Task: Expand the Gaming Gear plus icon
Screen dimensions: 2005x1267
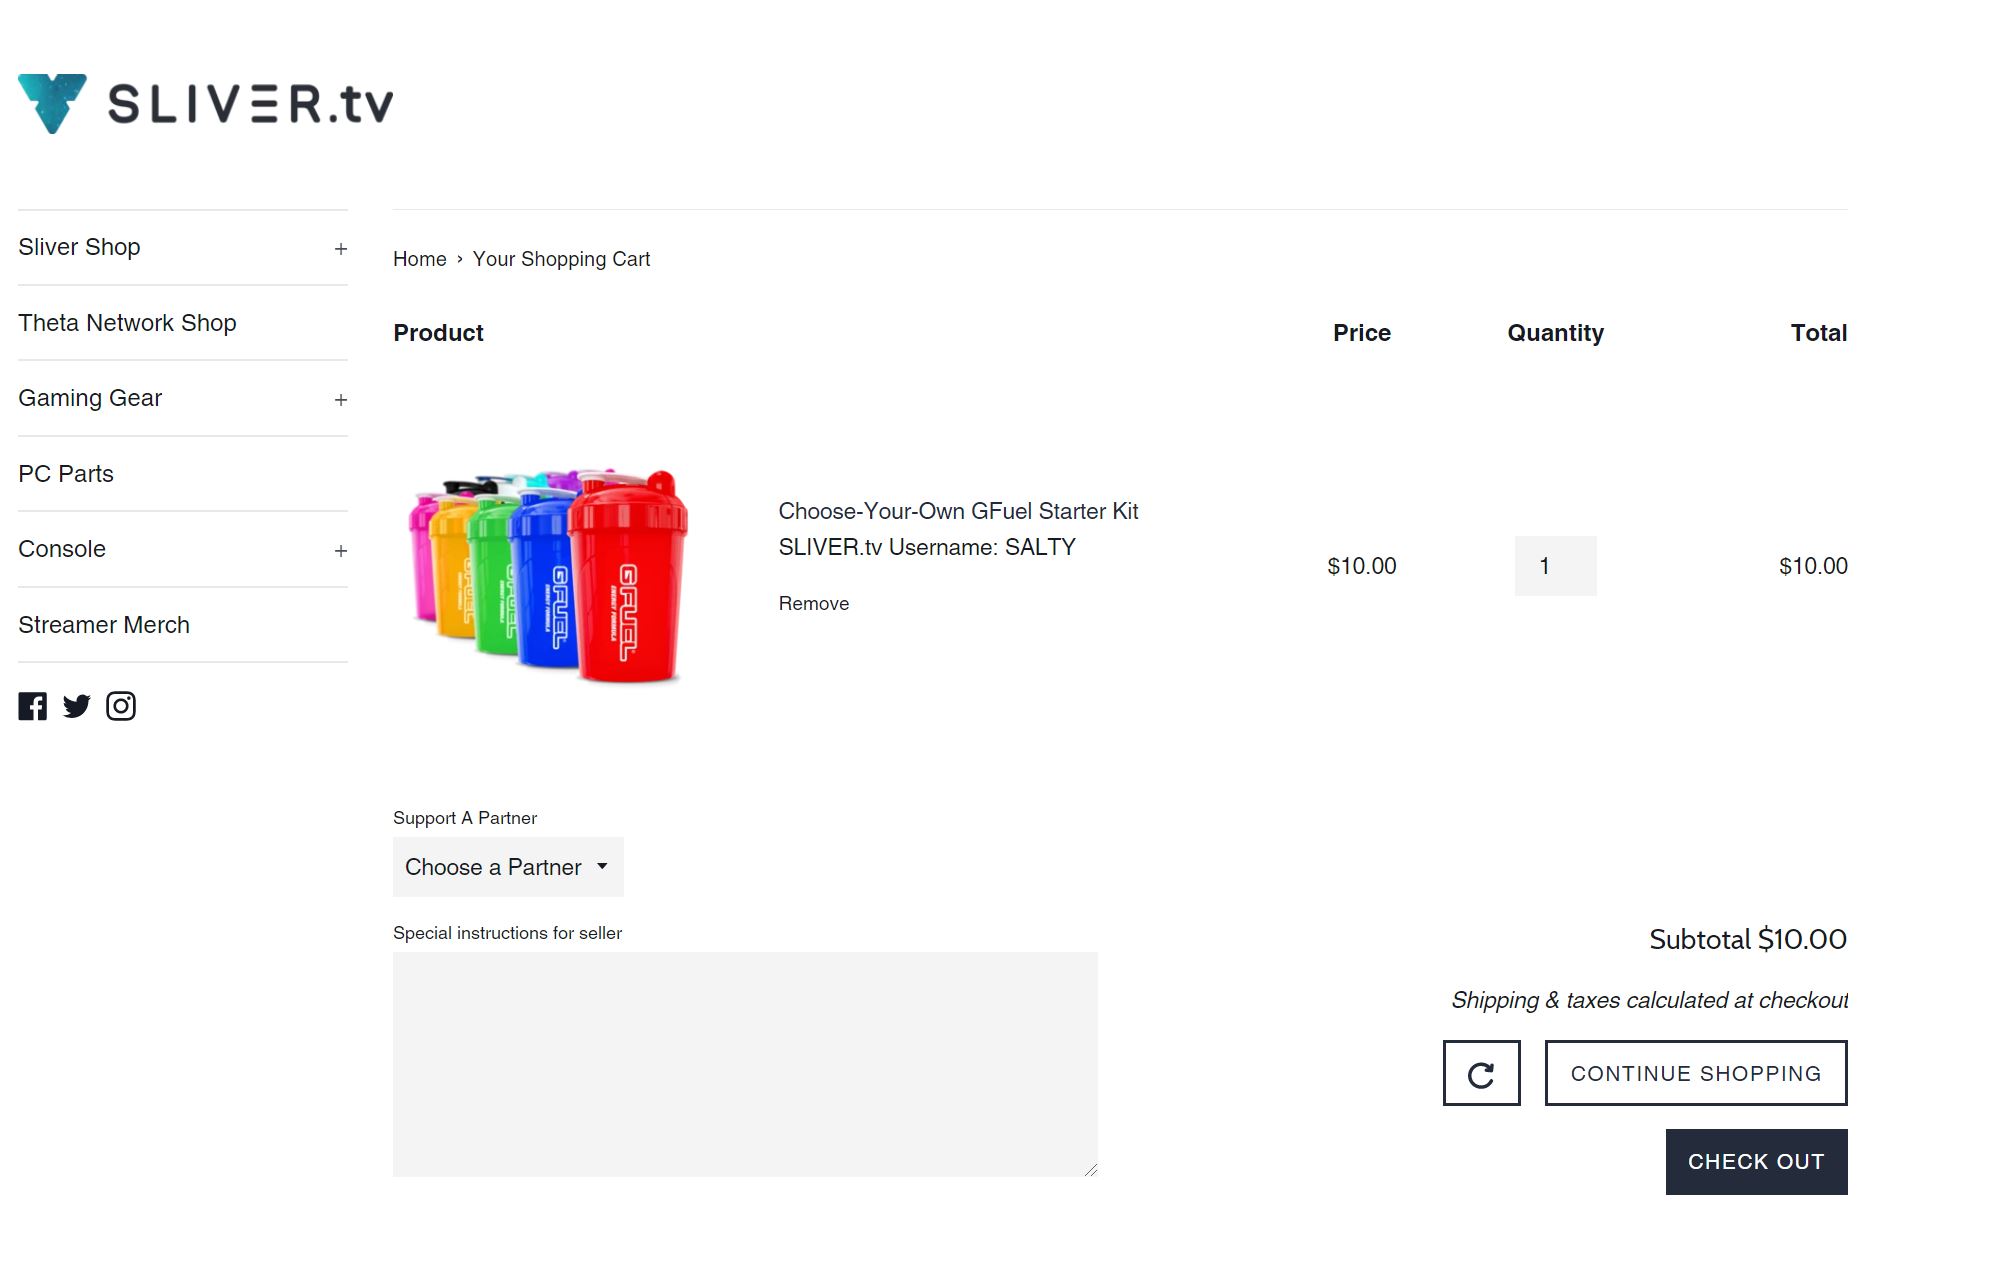Action: [x=341, y=400]
